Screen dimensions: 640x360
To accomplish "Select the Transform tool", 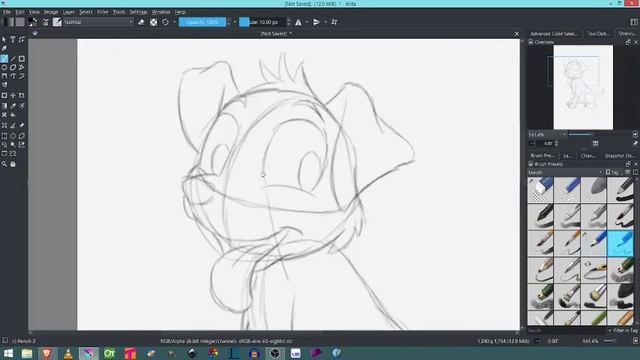I will (x=4, y=95).
